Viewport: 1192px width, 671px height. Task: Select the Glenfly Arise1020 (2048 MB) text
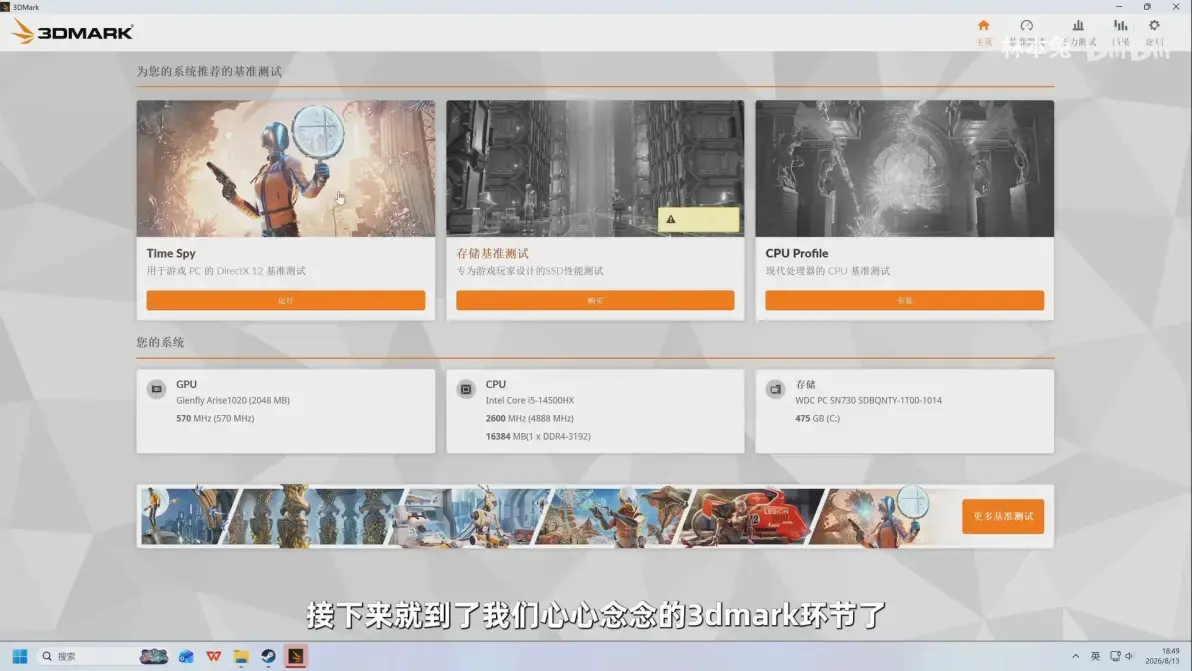click(233, 400)
